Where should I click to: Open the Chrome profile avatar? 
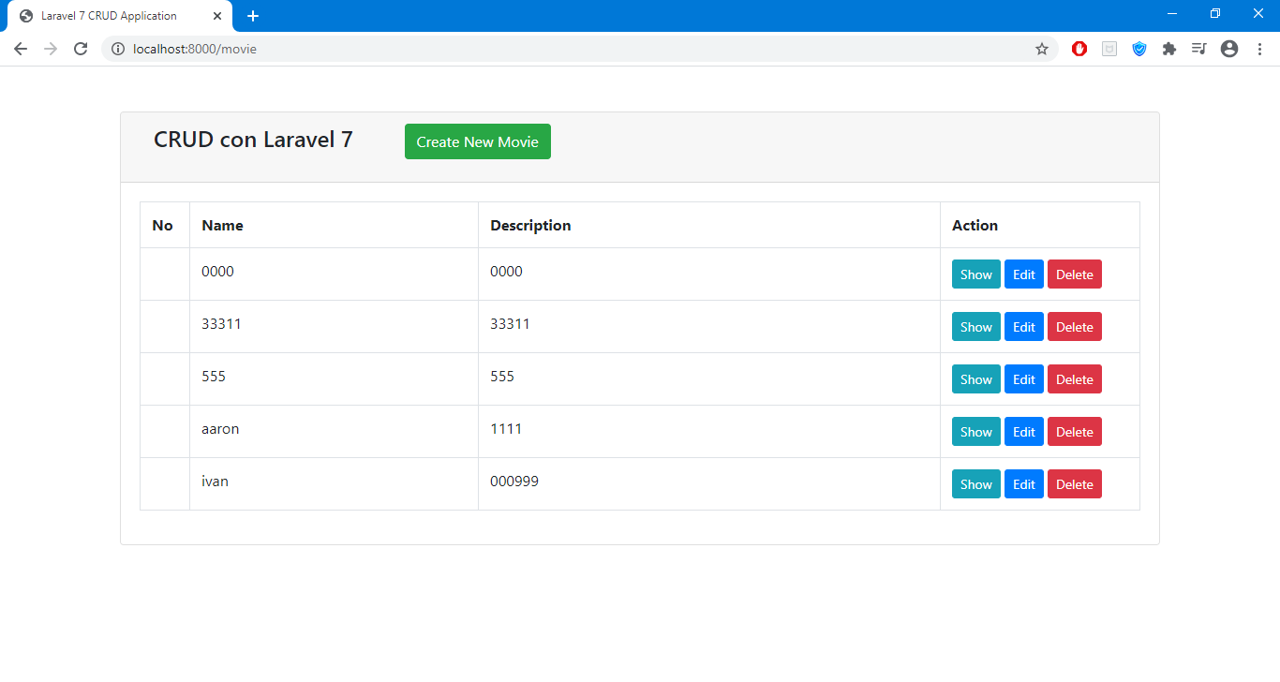pyautogui.click(x=1229, y=49)
